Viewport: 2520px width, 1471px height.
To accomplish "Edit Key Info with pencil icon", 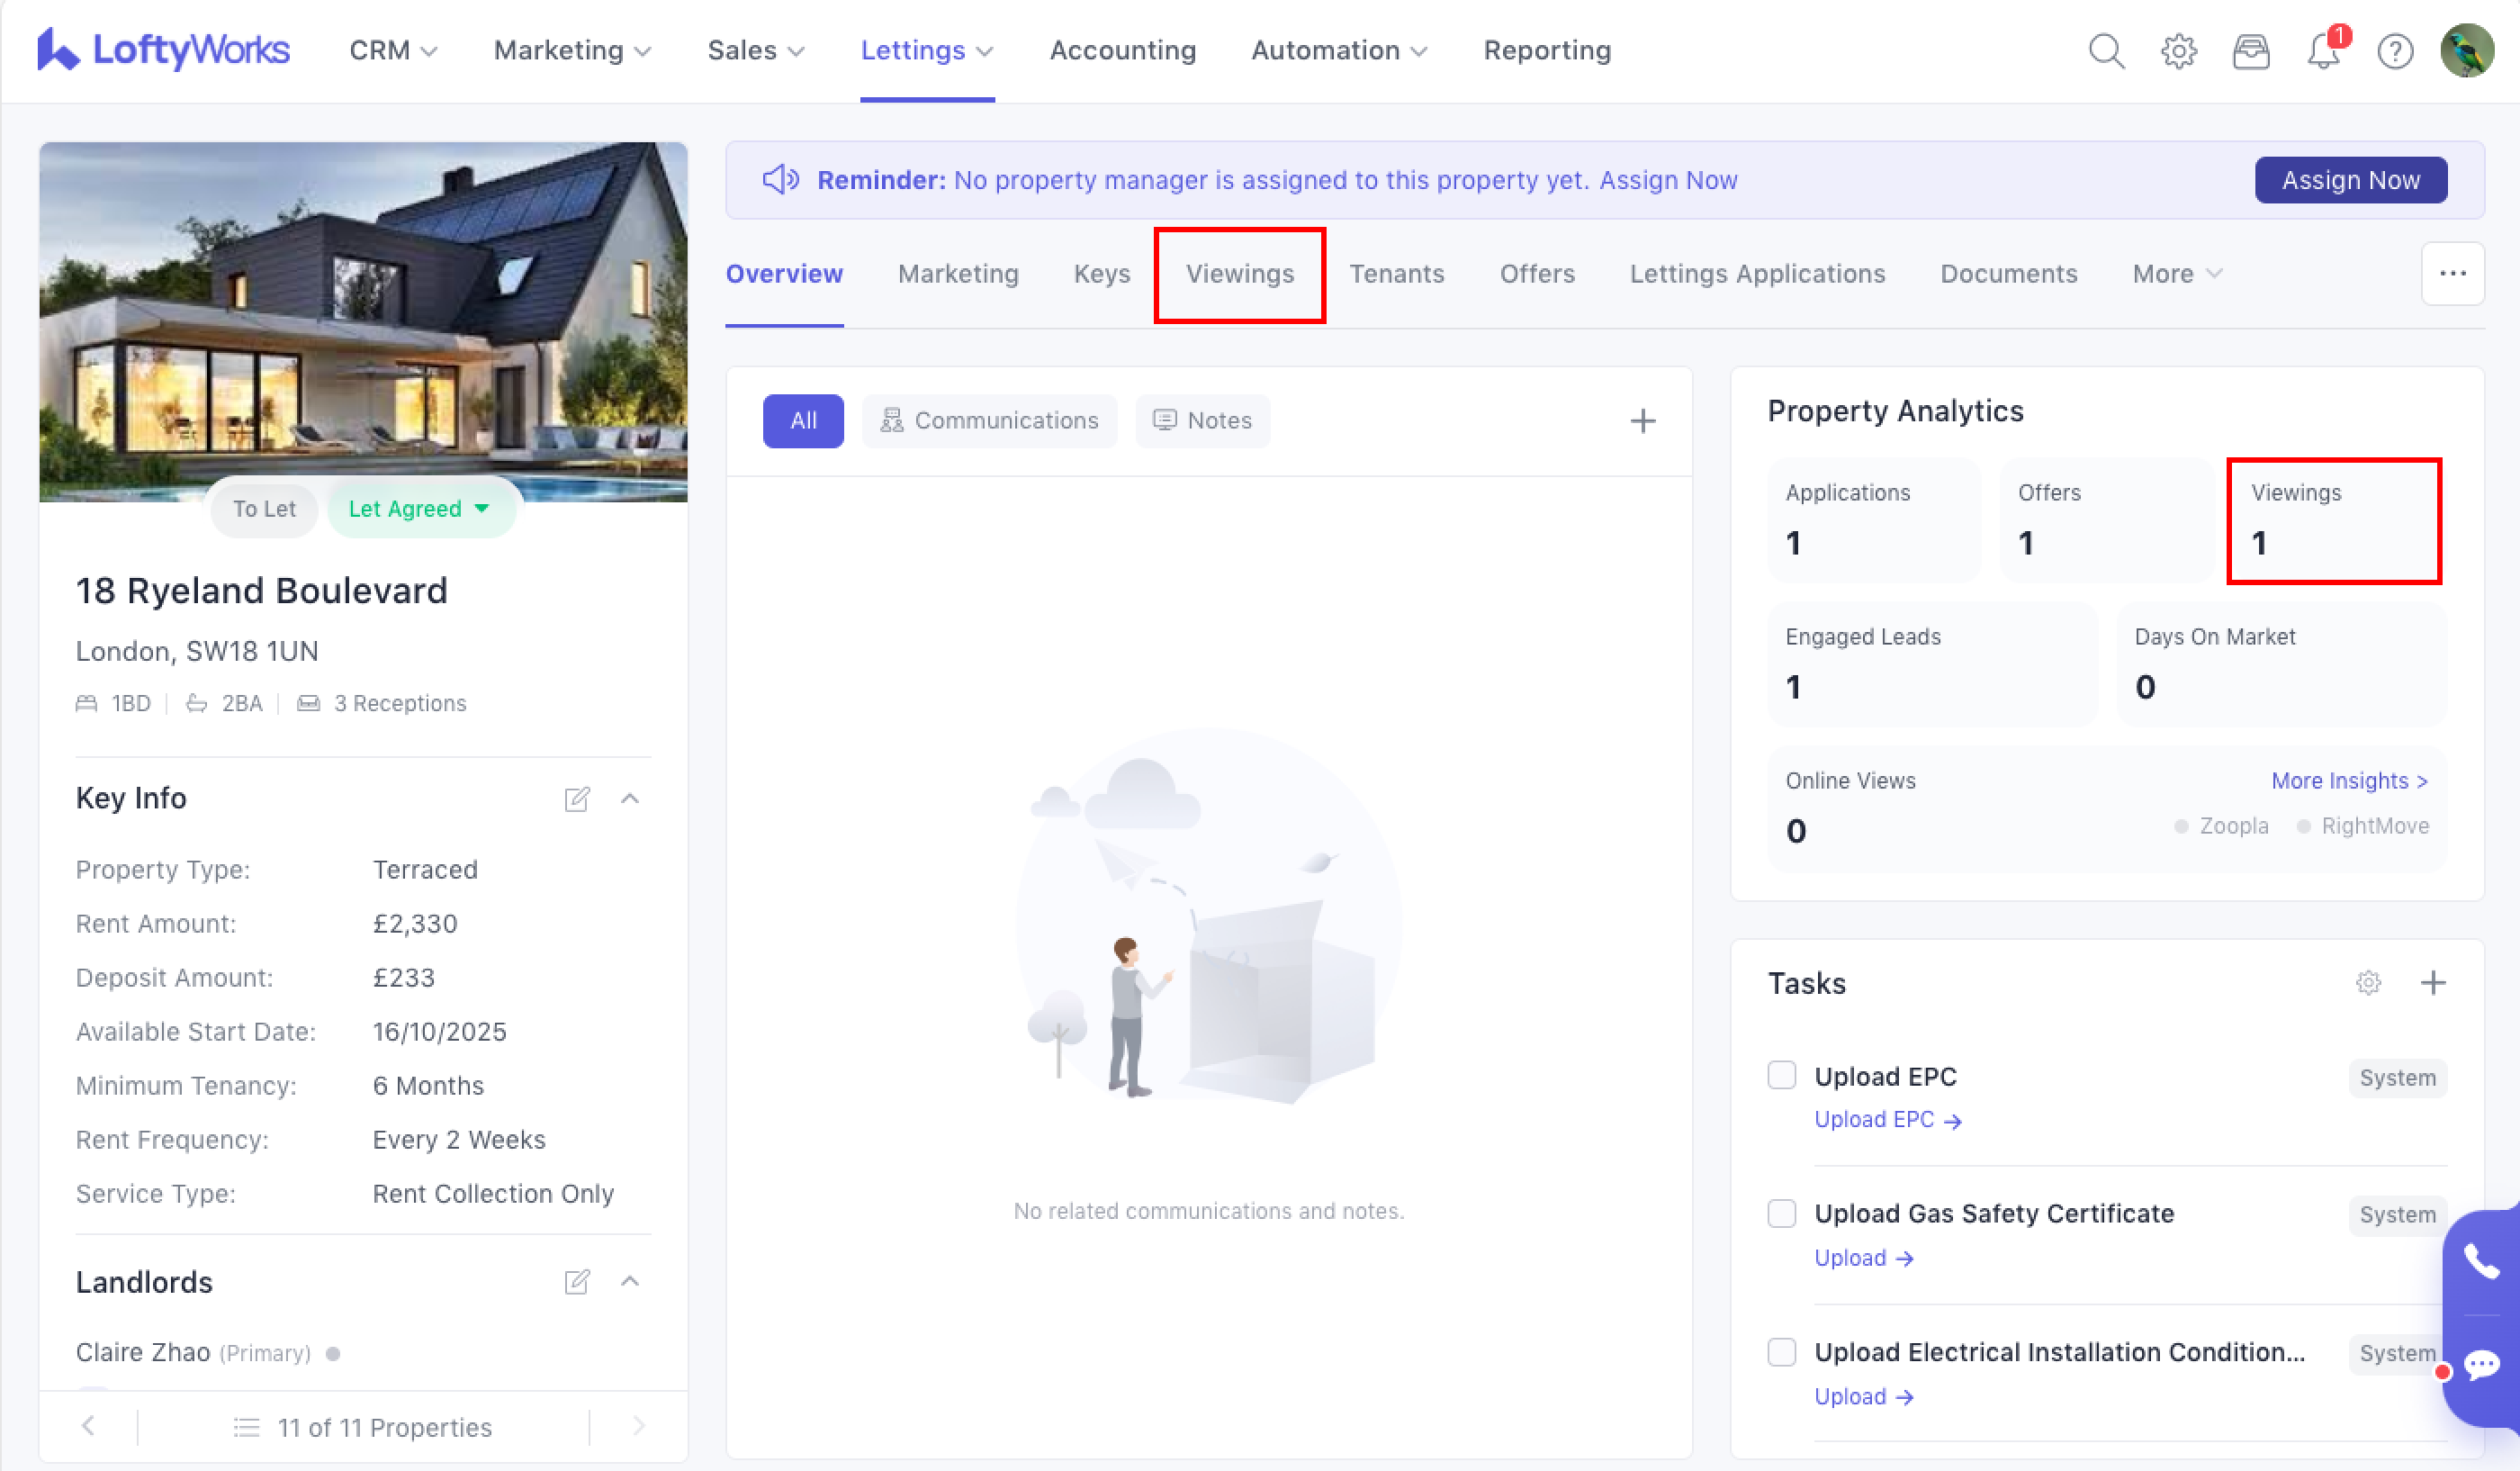I will click(x=577, y=798).
